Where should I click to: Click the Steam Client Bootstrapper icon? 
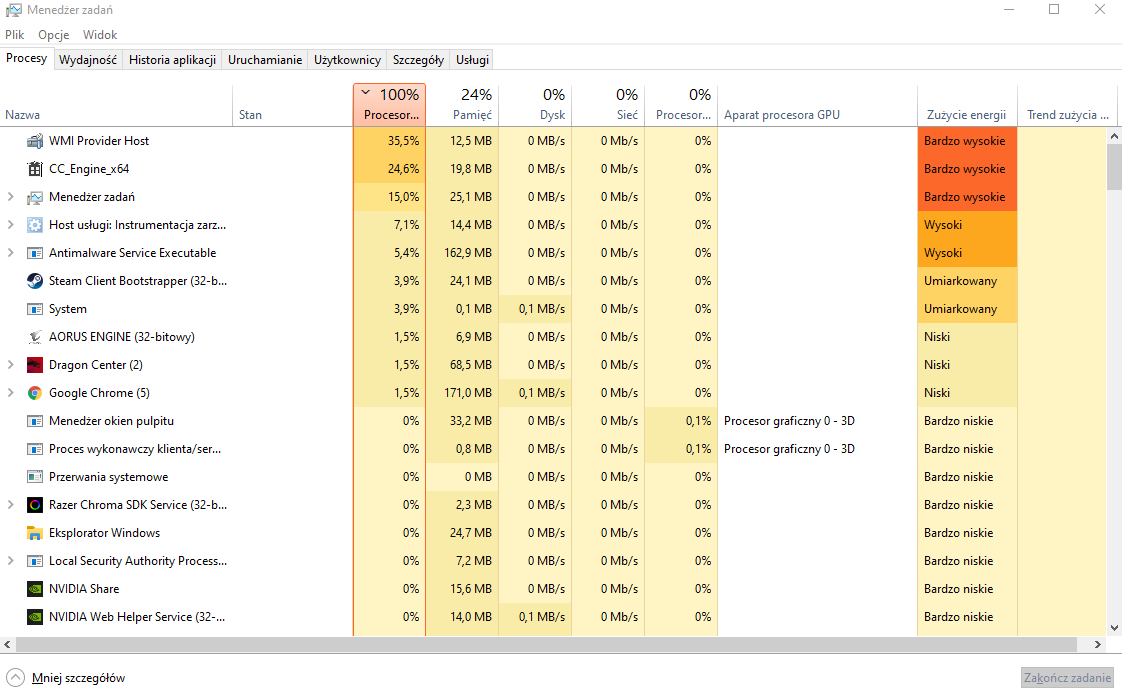[x=36, y=280]
